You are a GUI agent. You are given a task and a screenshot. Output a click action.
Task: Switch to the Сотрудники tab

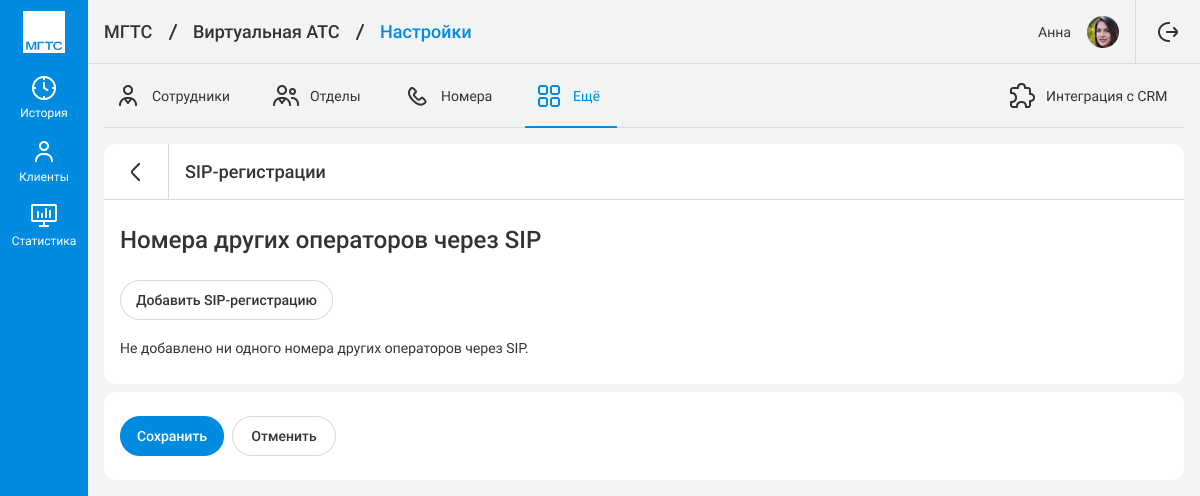174,97
